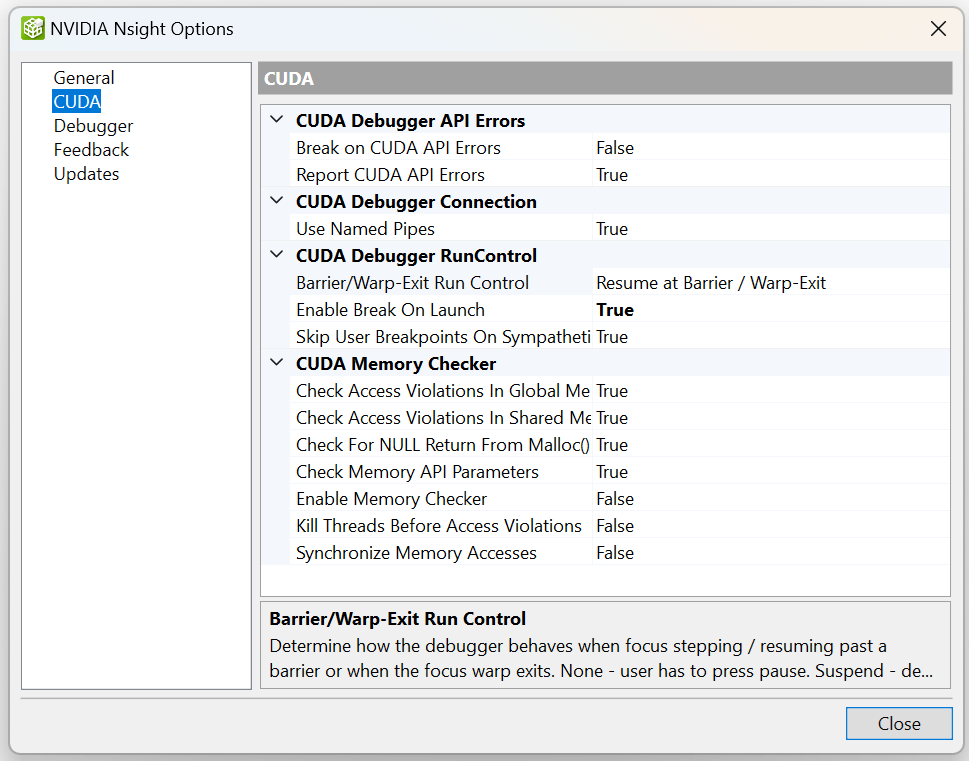
Task: Close the Nsight Options window with X
Action: [x=938, y=29]
